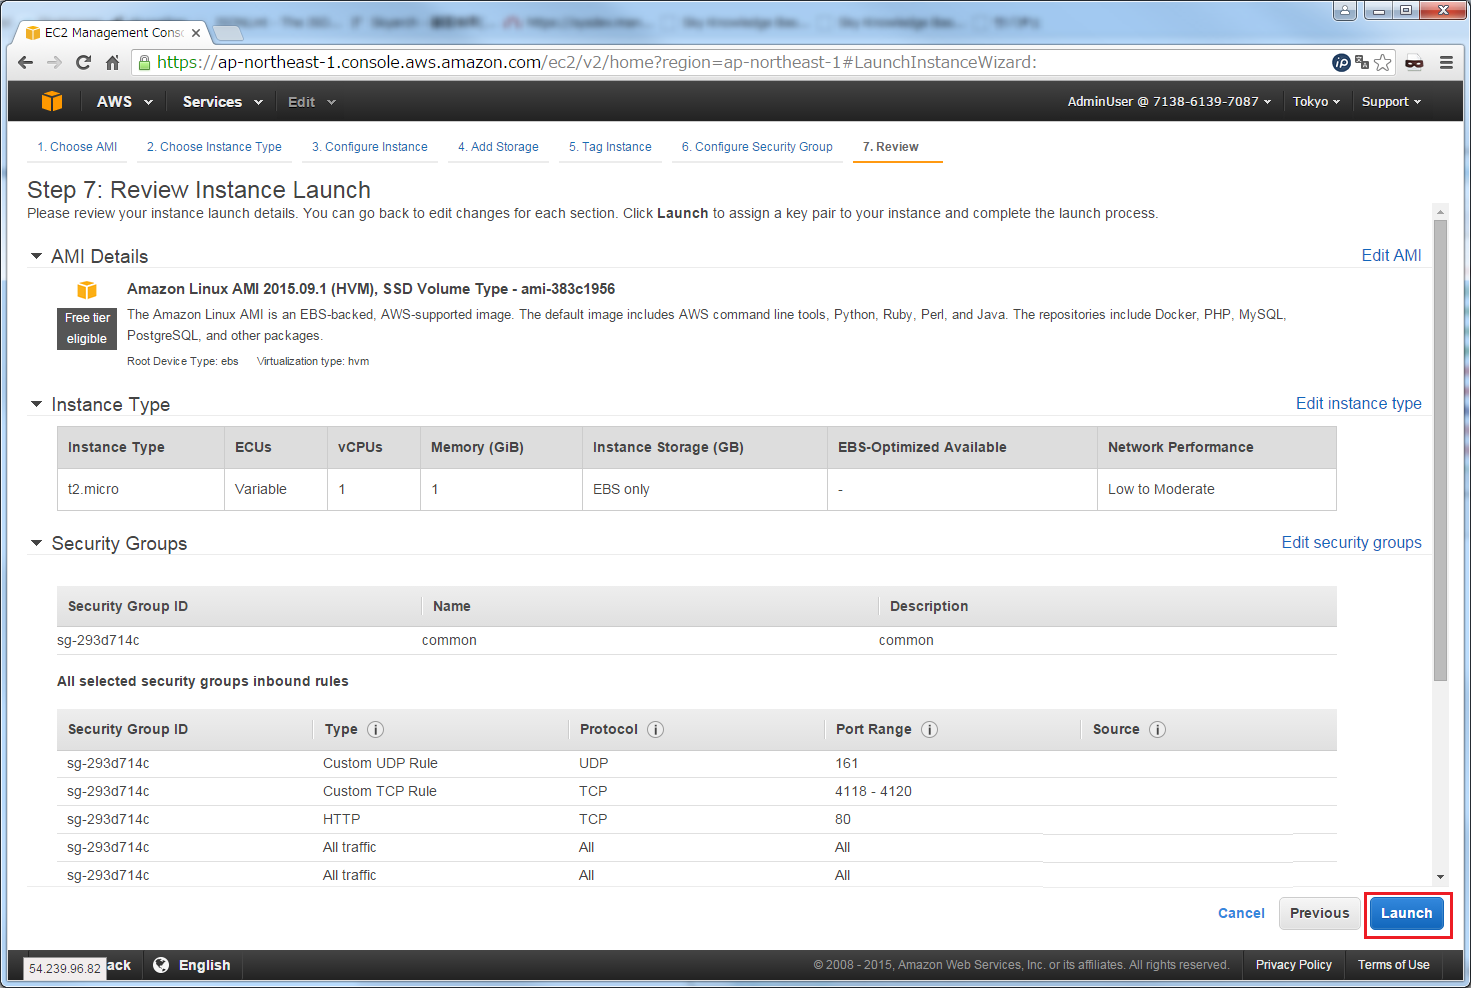
Task: Click the AWS orange cube logo
Action: (52, 101)
